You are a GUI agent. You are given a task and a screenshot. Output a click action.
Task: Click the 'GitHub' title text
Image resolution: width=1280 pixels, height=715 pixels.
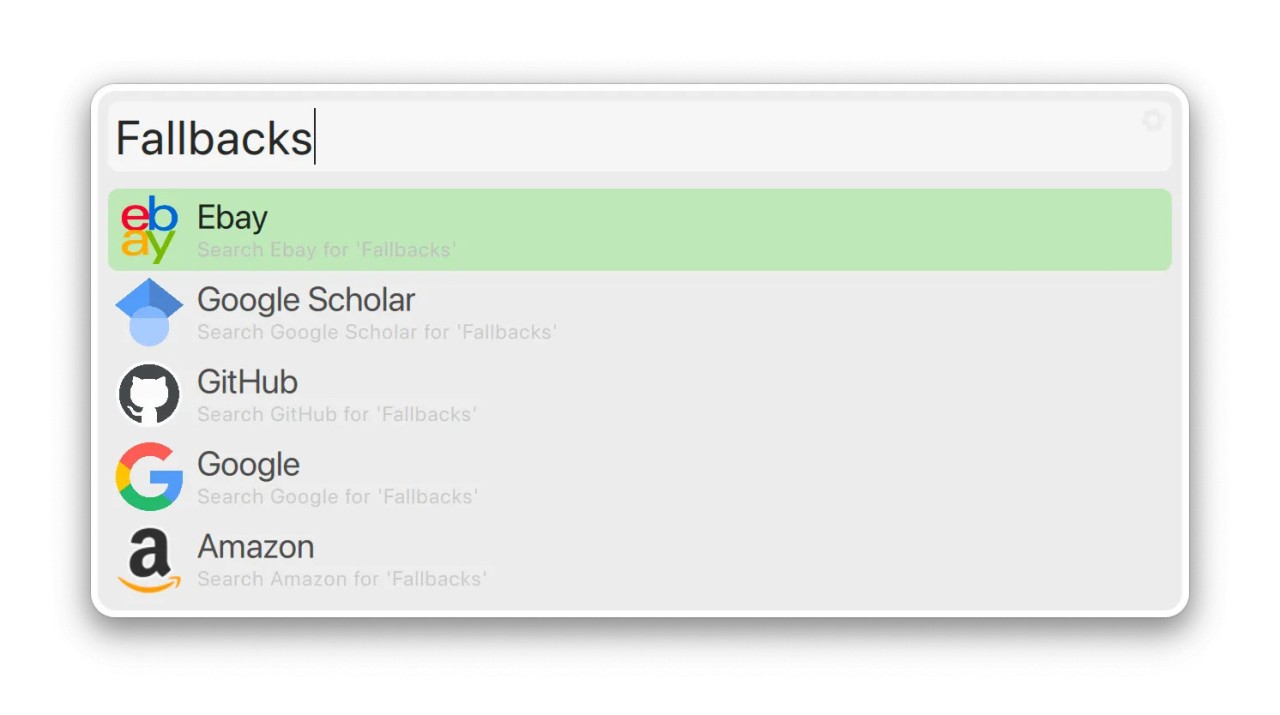click(x=247, y=382)
